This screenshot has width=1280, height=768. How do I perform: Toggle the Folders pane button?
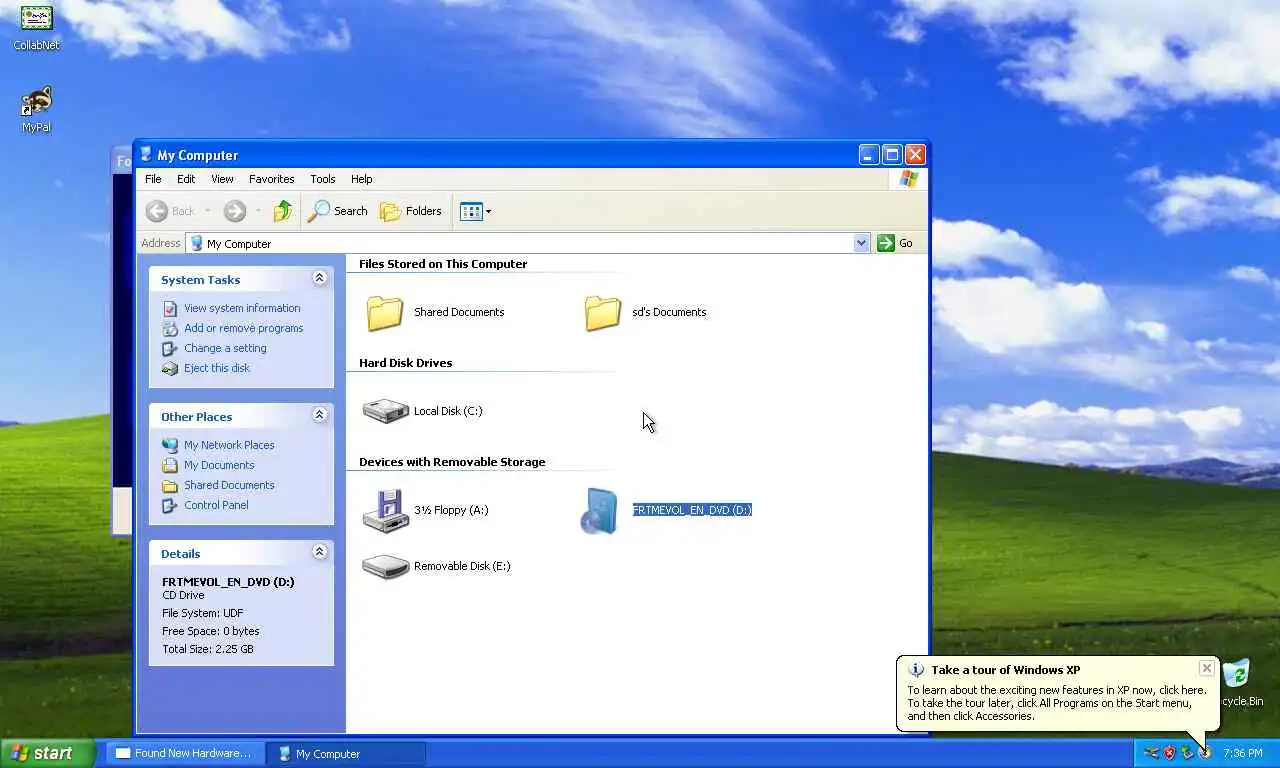point(411,211)
